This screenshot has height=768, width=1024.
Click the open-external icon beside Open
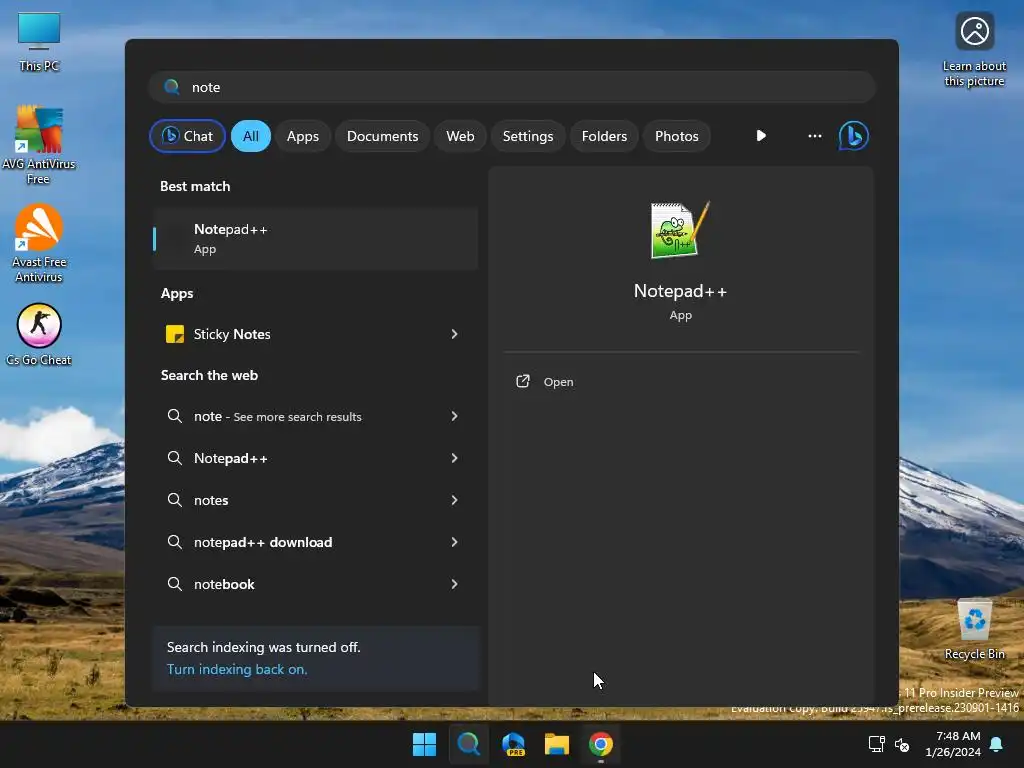522,381
